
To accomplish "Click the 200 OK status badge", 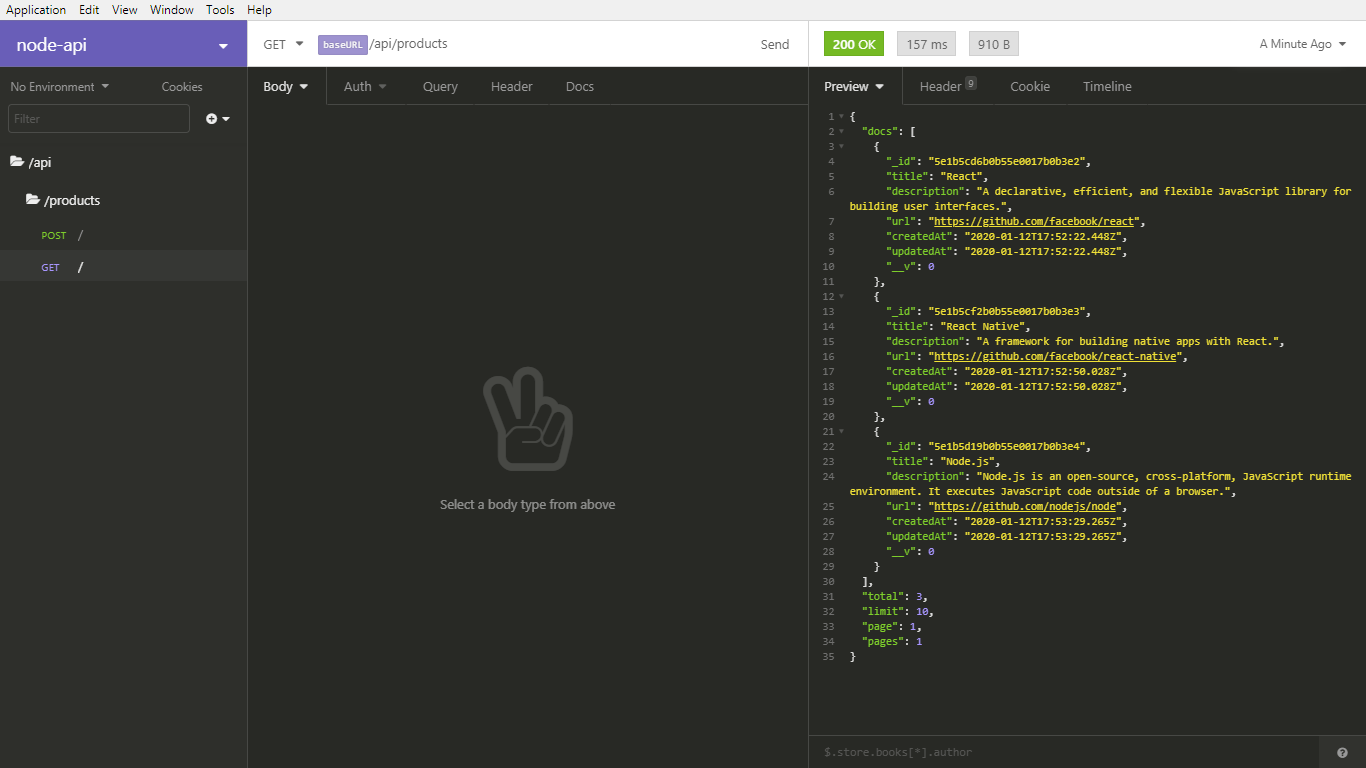I will point(854,44).
